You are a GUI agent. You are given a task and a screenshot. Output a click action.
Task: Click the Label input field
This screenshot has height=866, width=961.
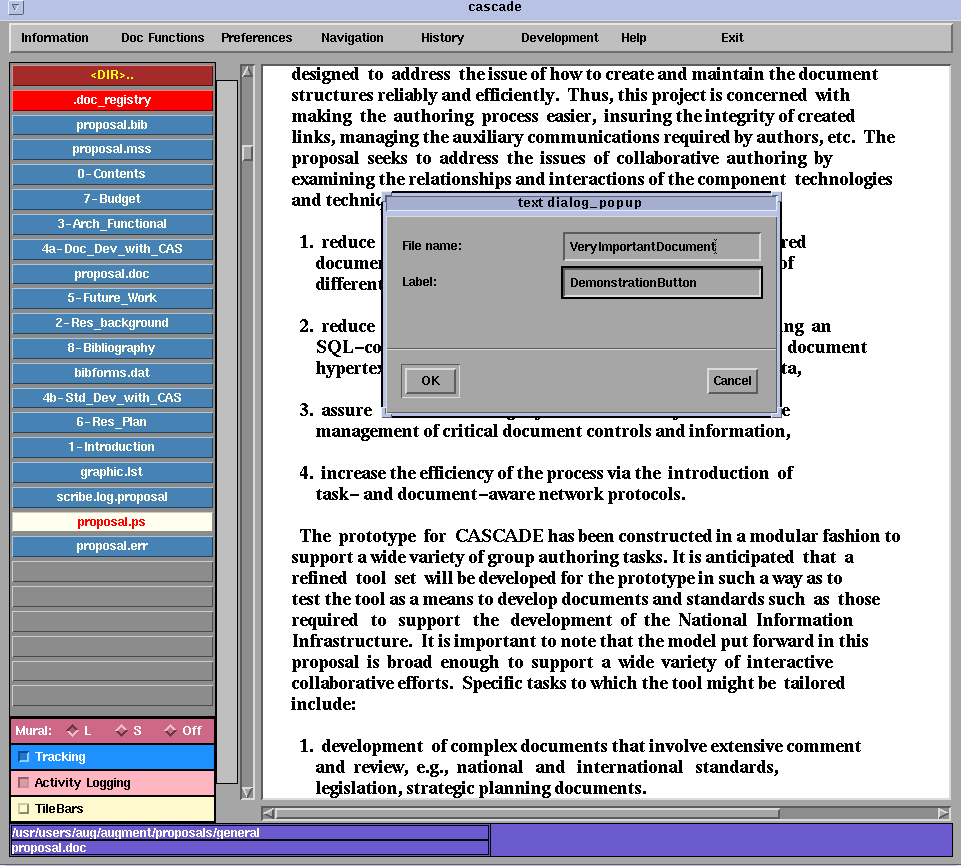tap(661, 283)
